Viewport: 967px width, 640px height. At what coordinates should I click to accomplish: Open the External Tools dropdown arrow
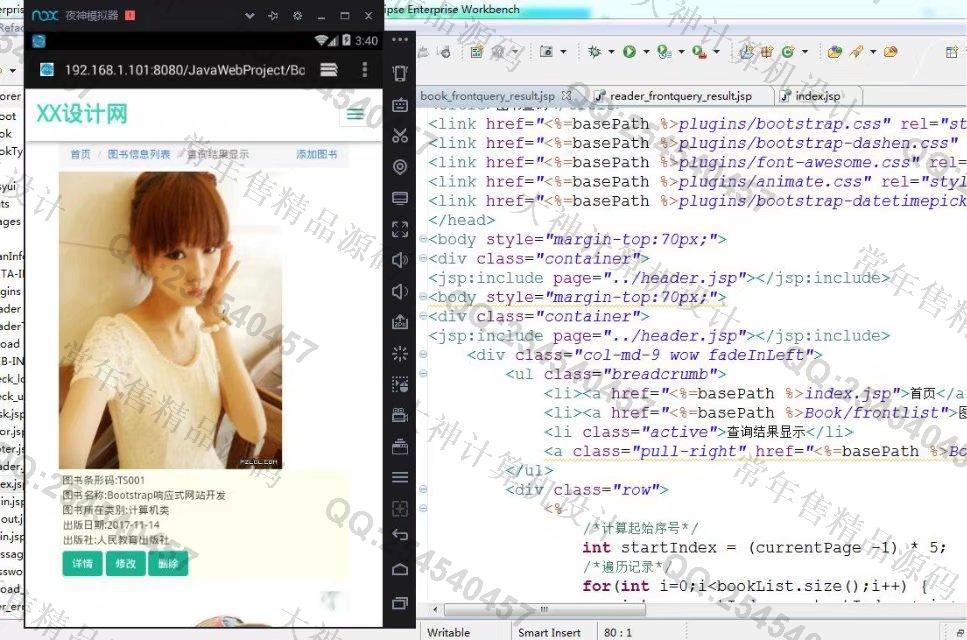(716, 52)
